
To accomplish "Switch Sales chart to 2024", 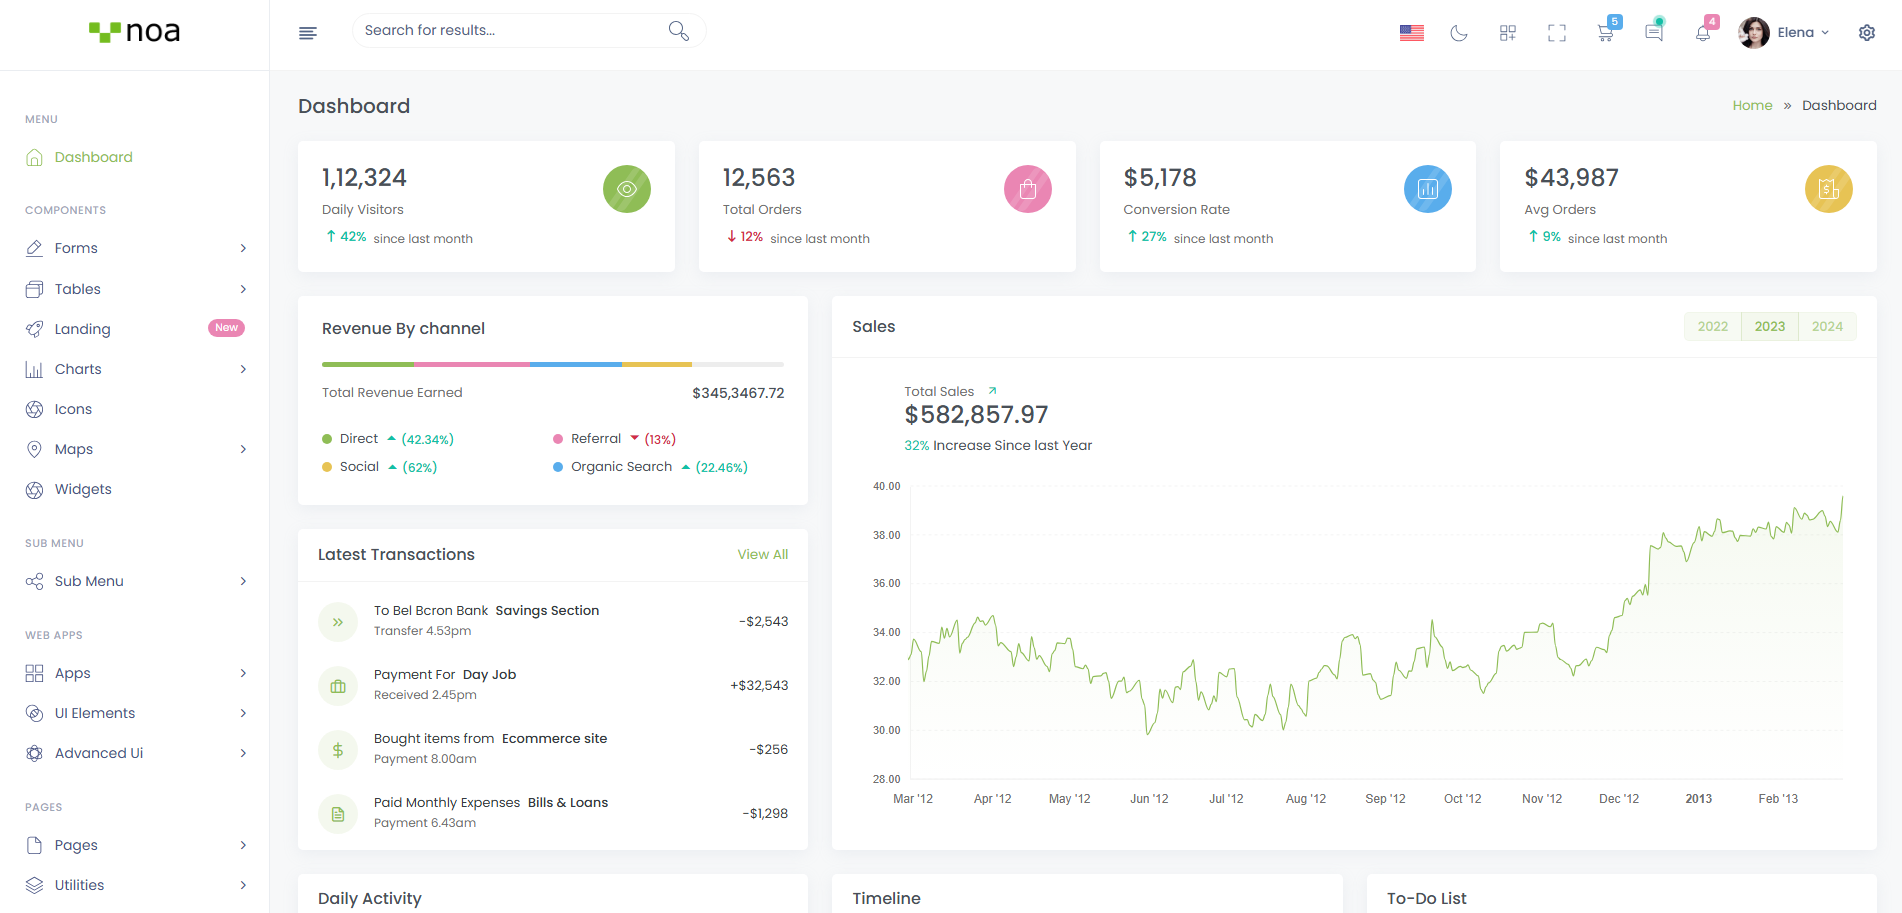I will pos(1827,326).
